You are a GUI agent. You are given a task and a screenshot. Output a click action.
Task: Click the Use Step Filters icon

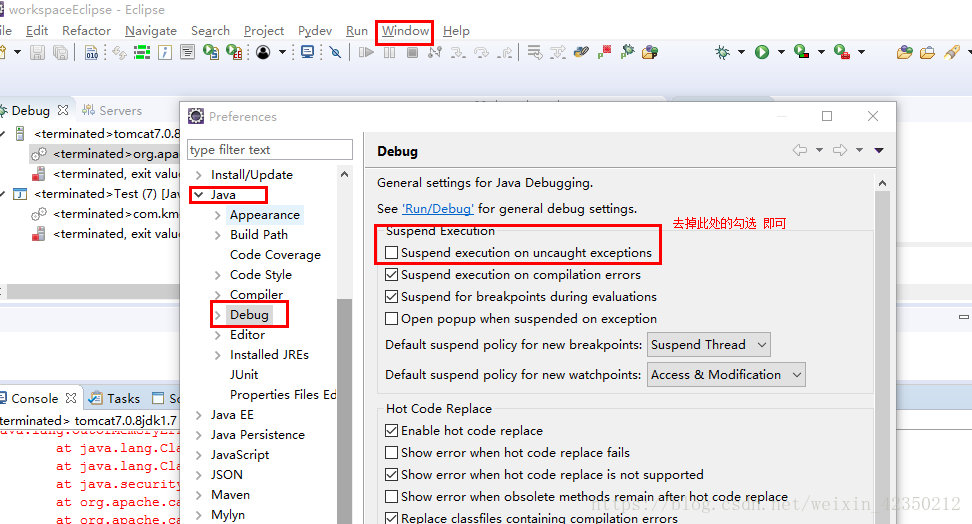point(558,53)
